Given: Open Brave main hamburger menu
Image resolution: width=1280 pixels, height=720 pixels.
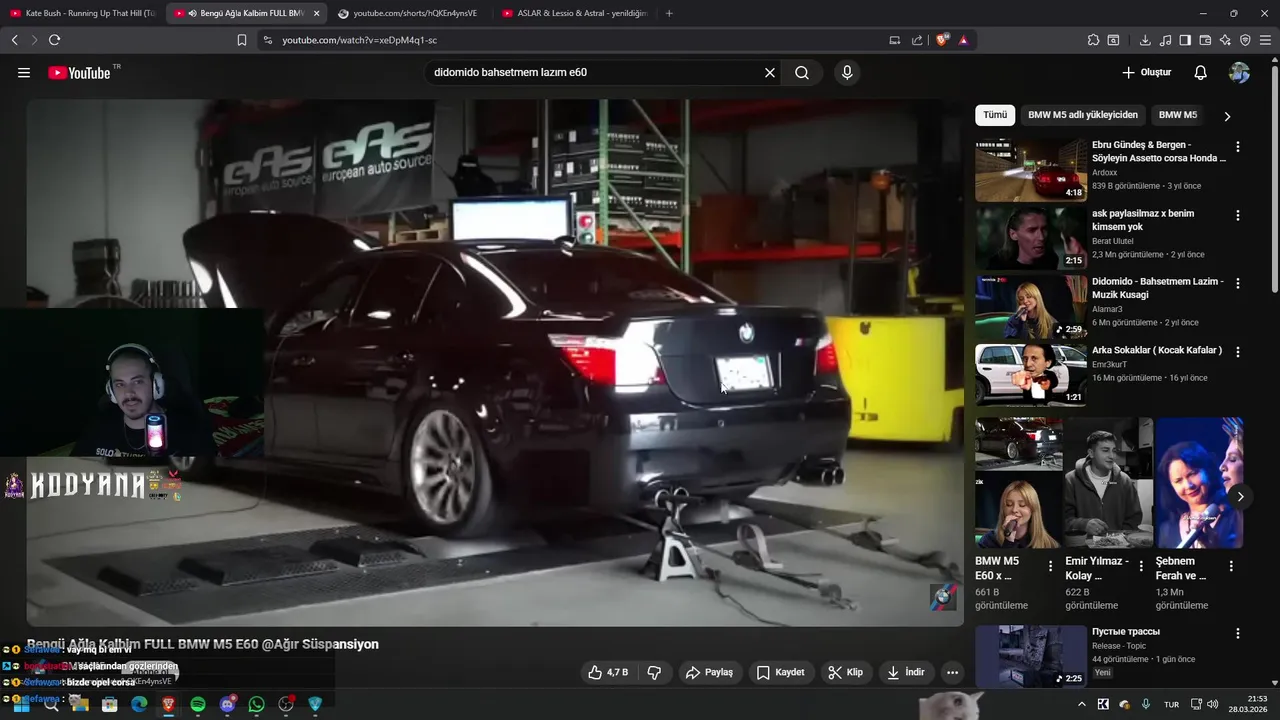Looking at the screenshot, I should pos(1265,40).
